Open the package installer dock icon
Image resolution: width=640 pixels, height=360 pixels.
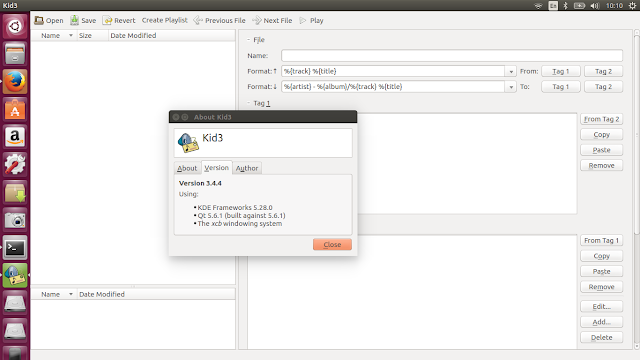tap(15, 193)
